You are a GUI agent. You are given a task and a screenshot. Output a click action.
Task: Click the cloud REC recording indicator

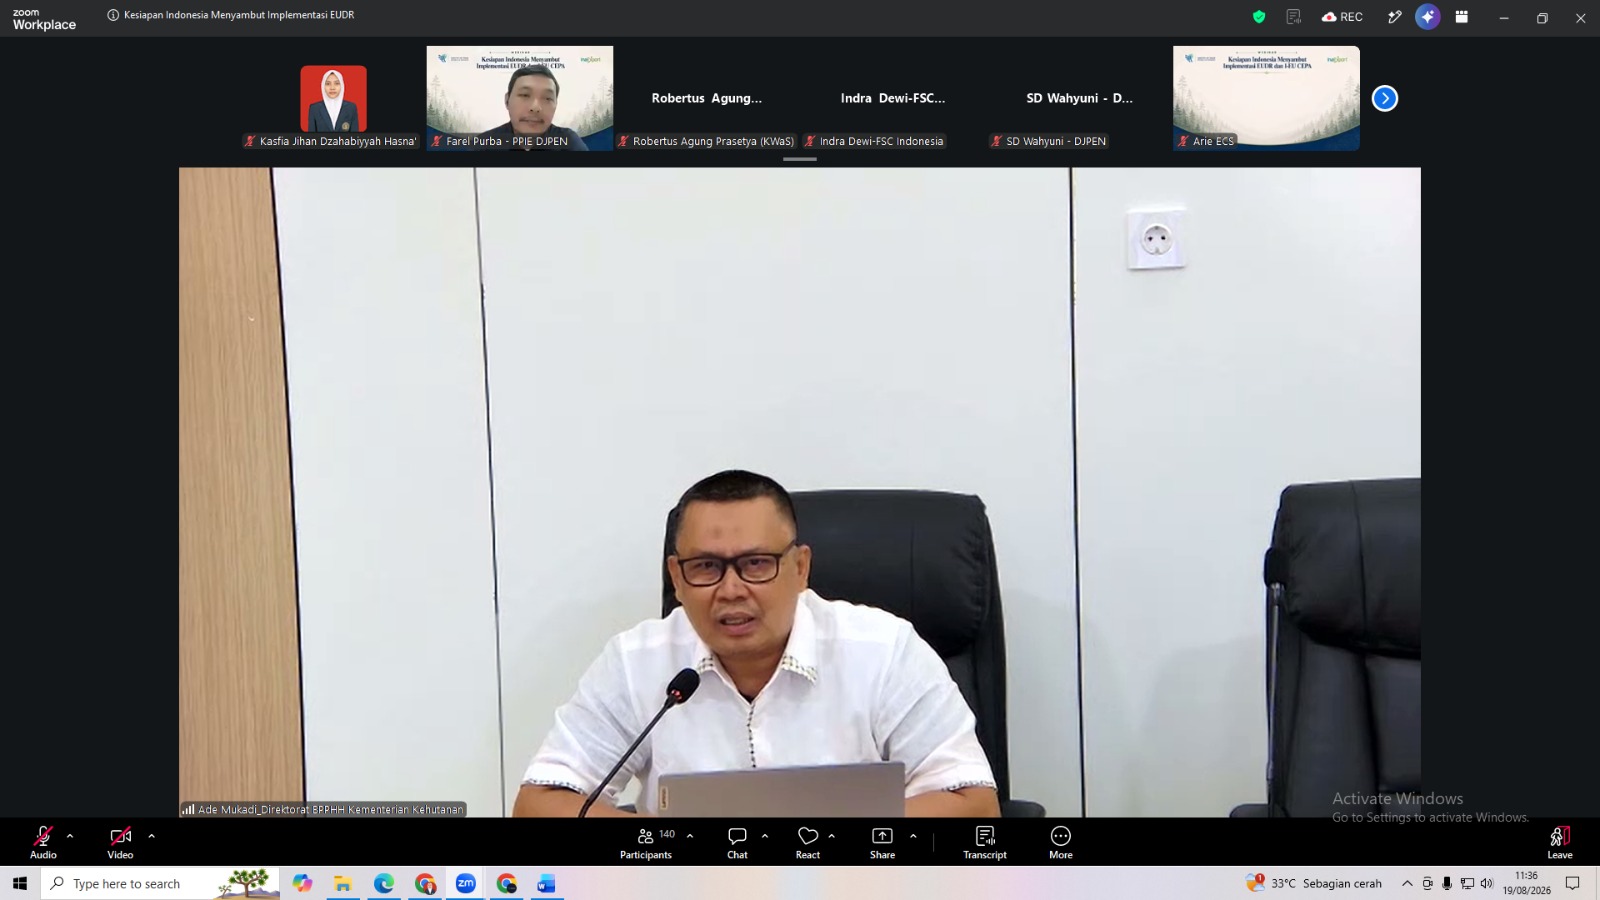(1342, 17)
